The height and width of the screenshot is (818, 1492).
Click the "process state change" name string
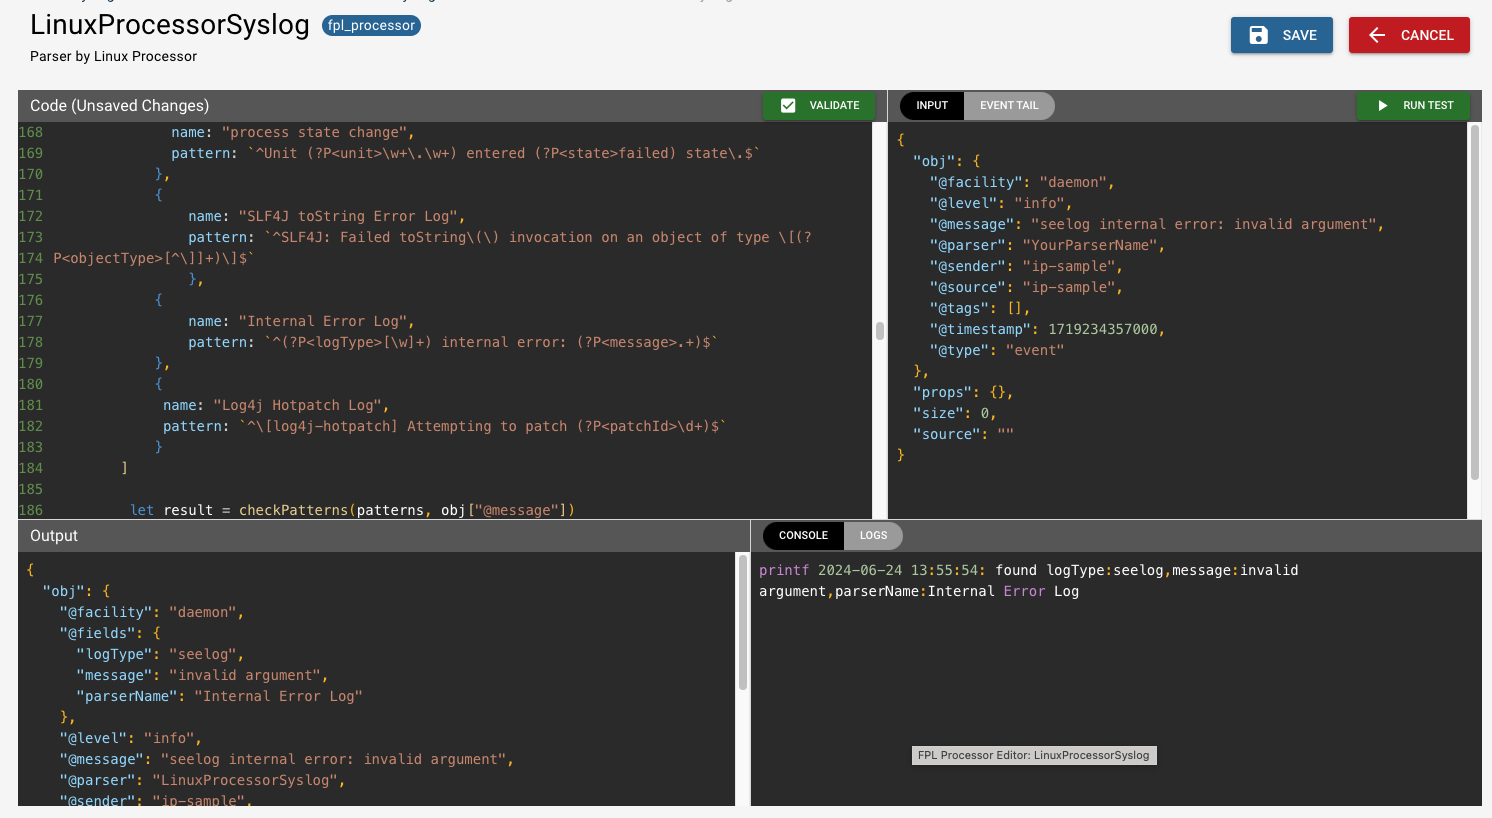(314, 132)
